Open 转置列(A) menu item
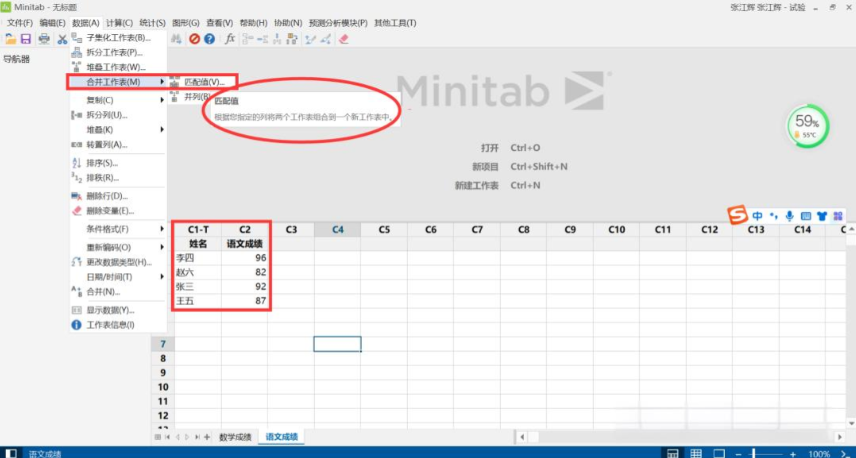Viewport: 856px width, 458px height. 118,145
